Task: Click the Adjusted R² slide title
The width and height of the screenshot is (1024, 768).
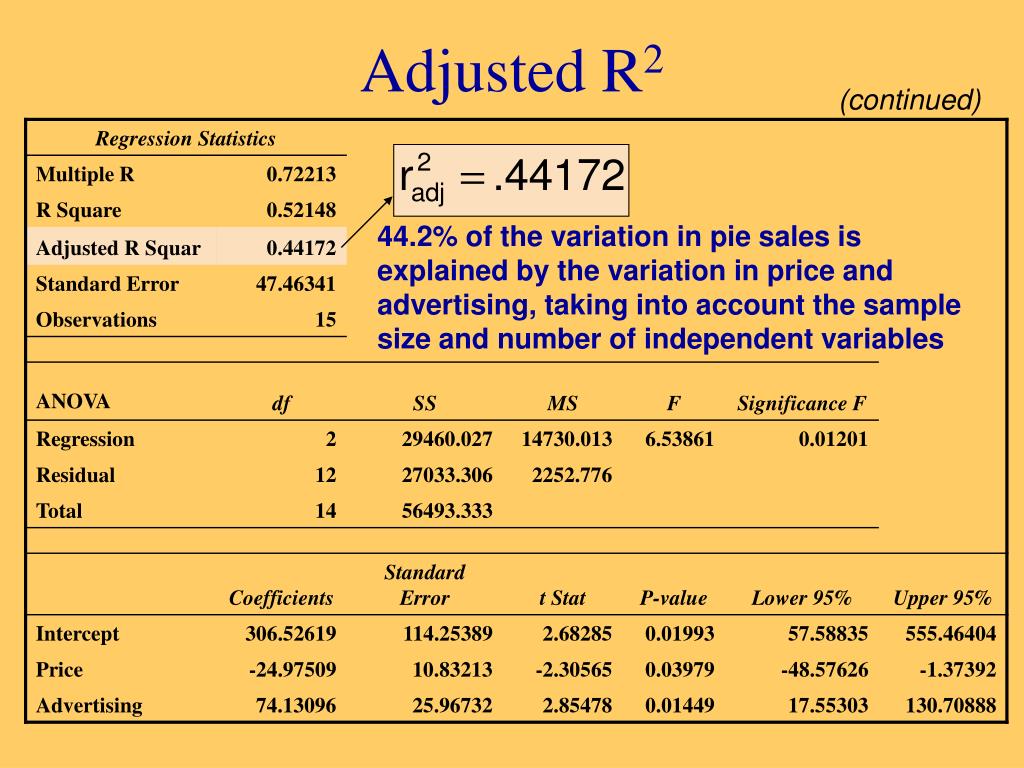Action: coord(512,73)
